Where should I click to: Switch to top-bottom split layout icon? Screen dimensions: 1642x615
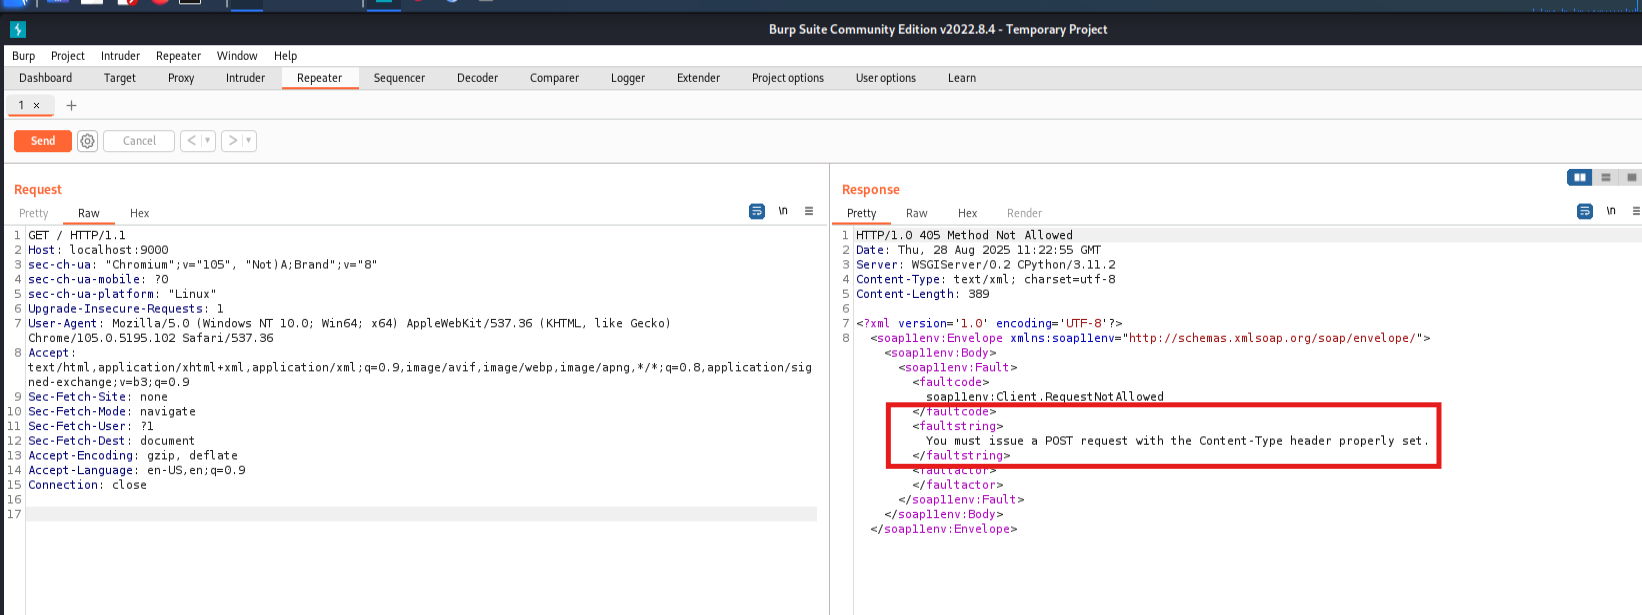(x=1606, y=177)
